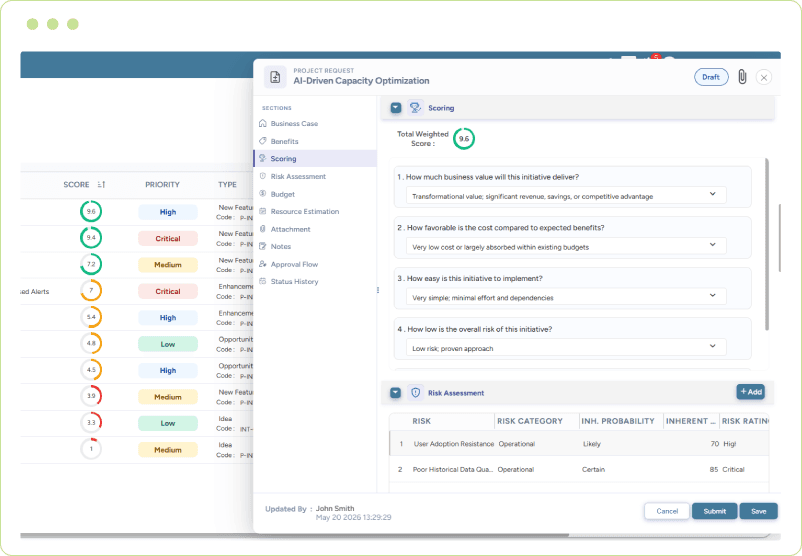
Task: Open the Notes section
Action: (315, 247)
